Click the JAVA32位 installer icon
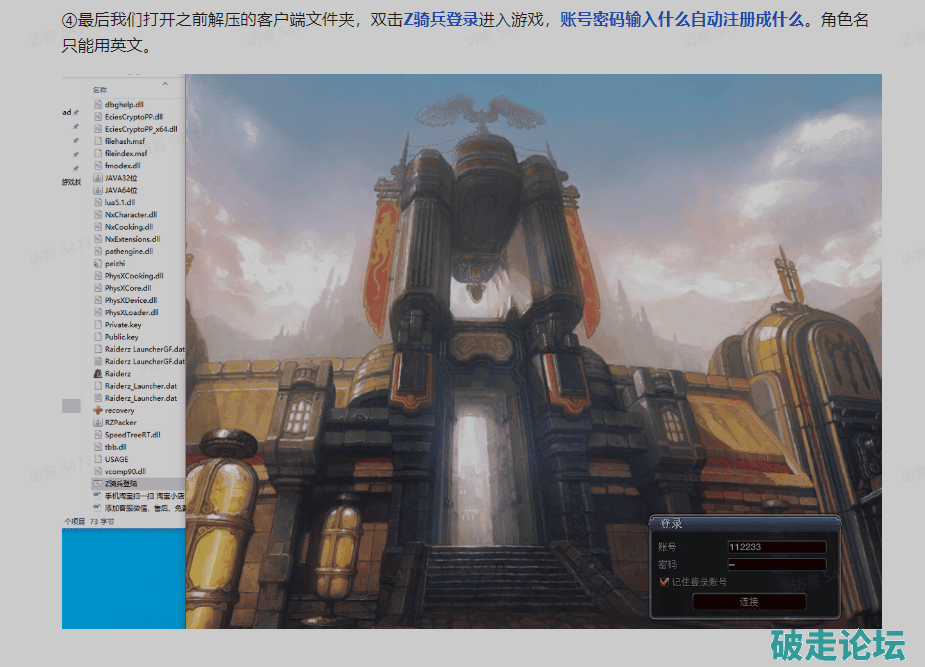 coord(98,177)
